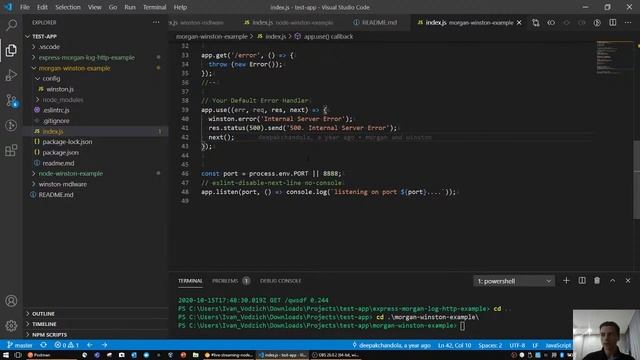Split the editor to the right
This screenshot has width=640, height=360.
(613, 23)
